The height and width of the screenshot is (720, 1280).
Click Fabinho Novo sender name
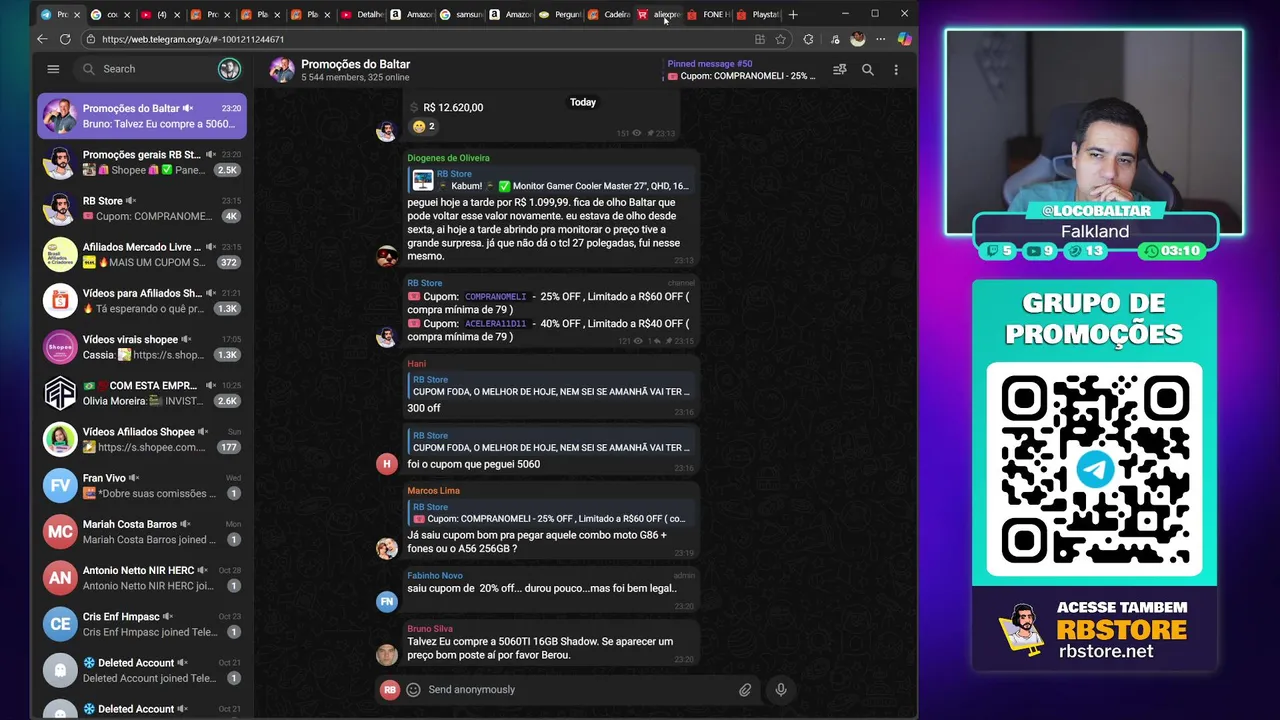pos(435,576)
